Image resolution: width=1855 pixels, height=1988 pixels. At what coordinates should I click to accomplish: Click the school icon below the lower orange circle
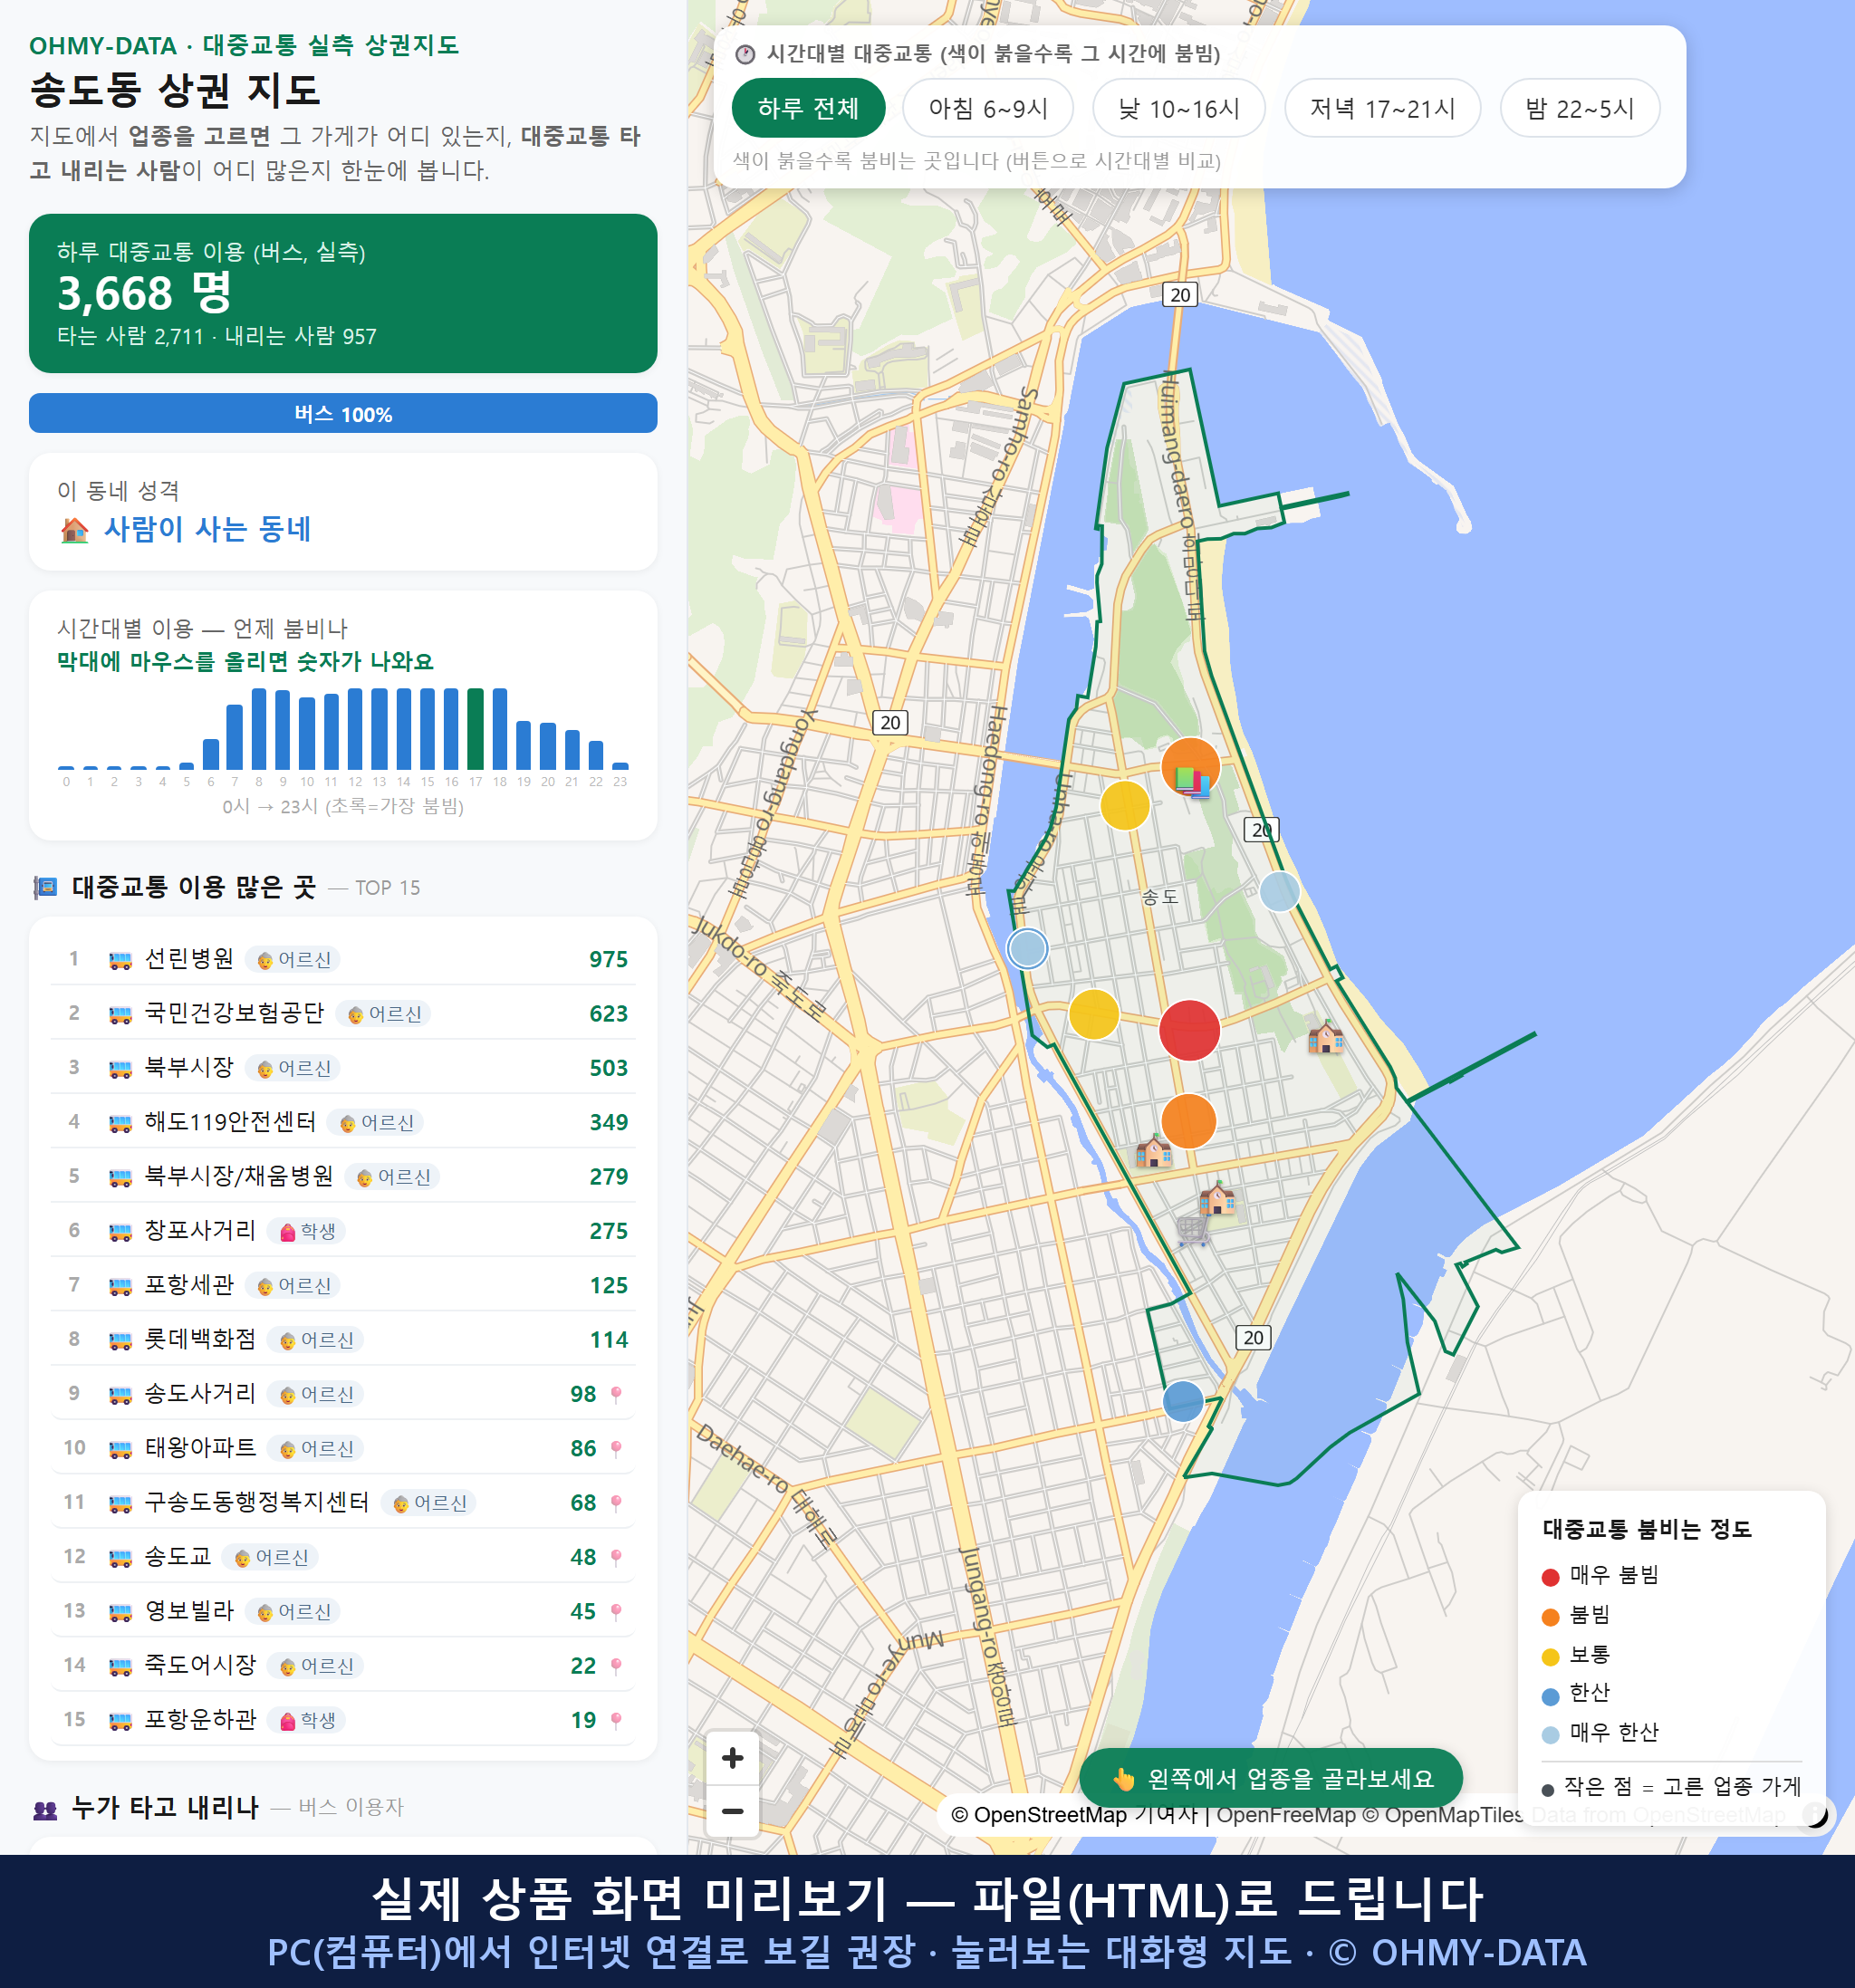pyautogui.click(x=1153, y=1151)
